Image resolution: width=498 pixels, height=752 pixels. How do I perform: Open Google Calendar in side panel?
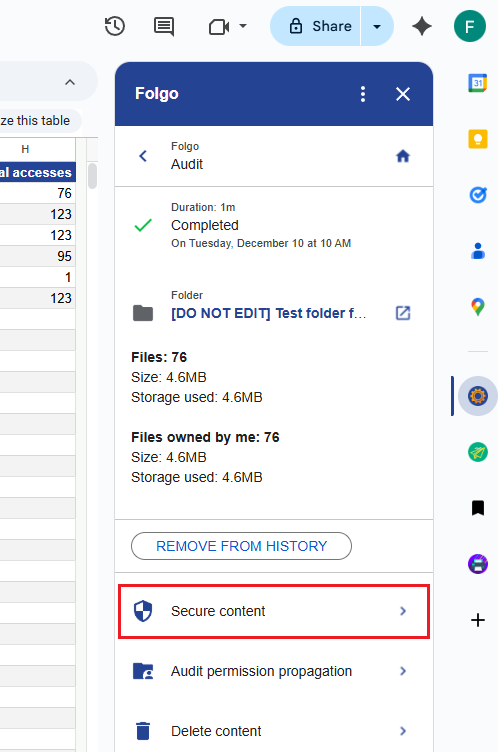[478, 82]
